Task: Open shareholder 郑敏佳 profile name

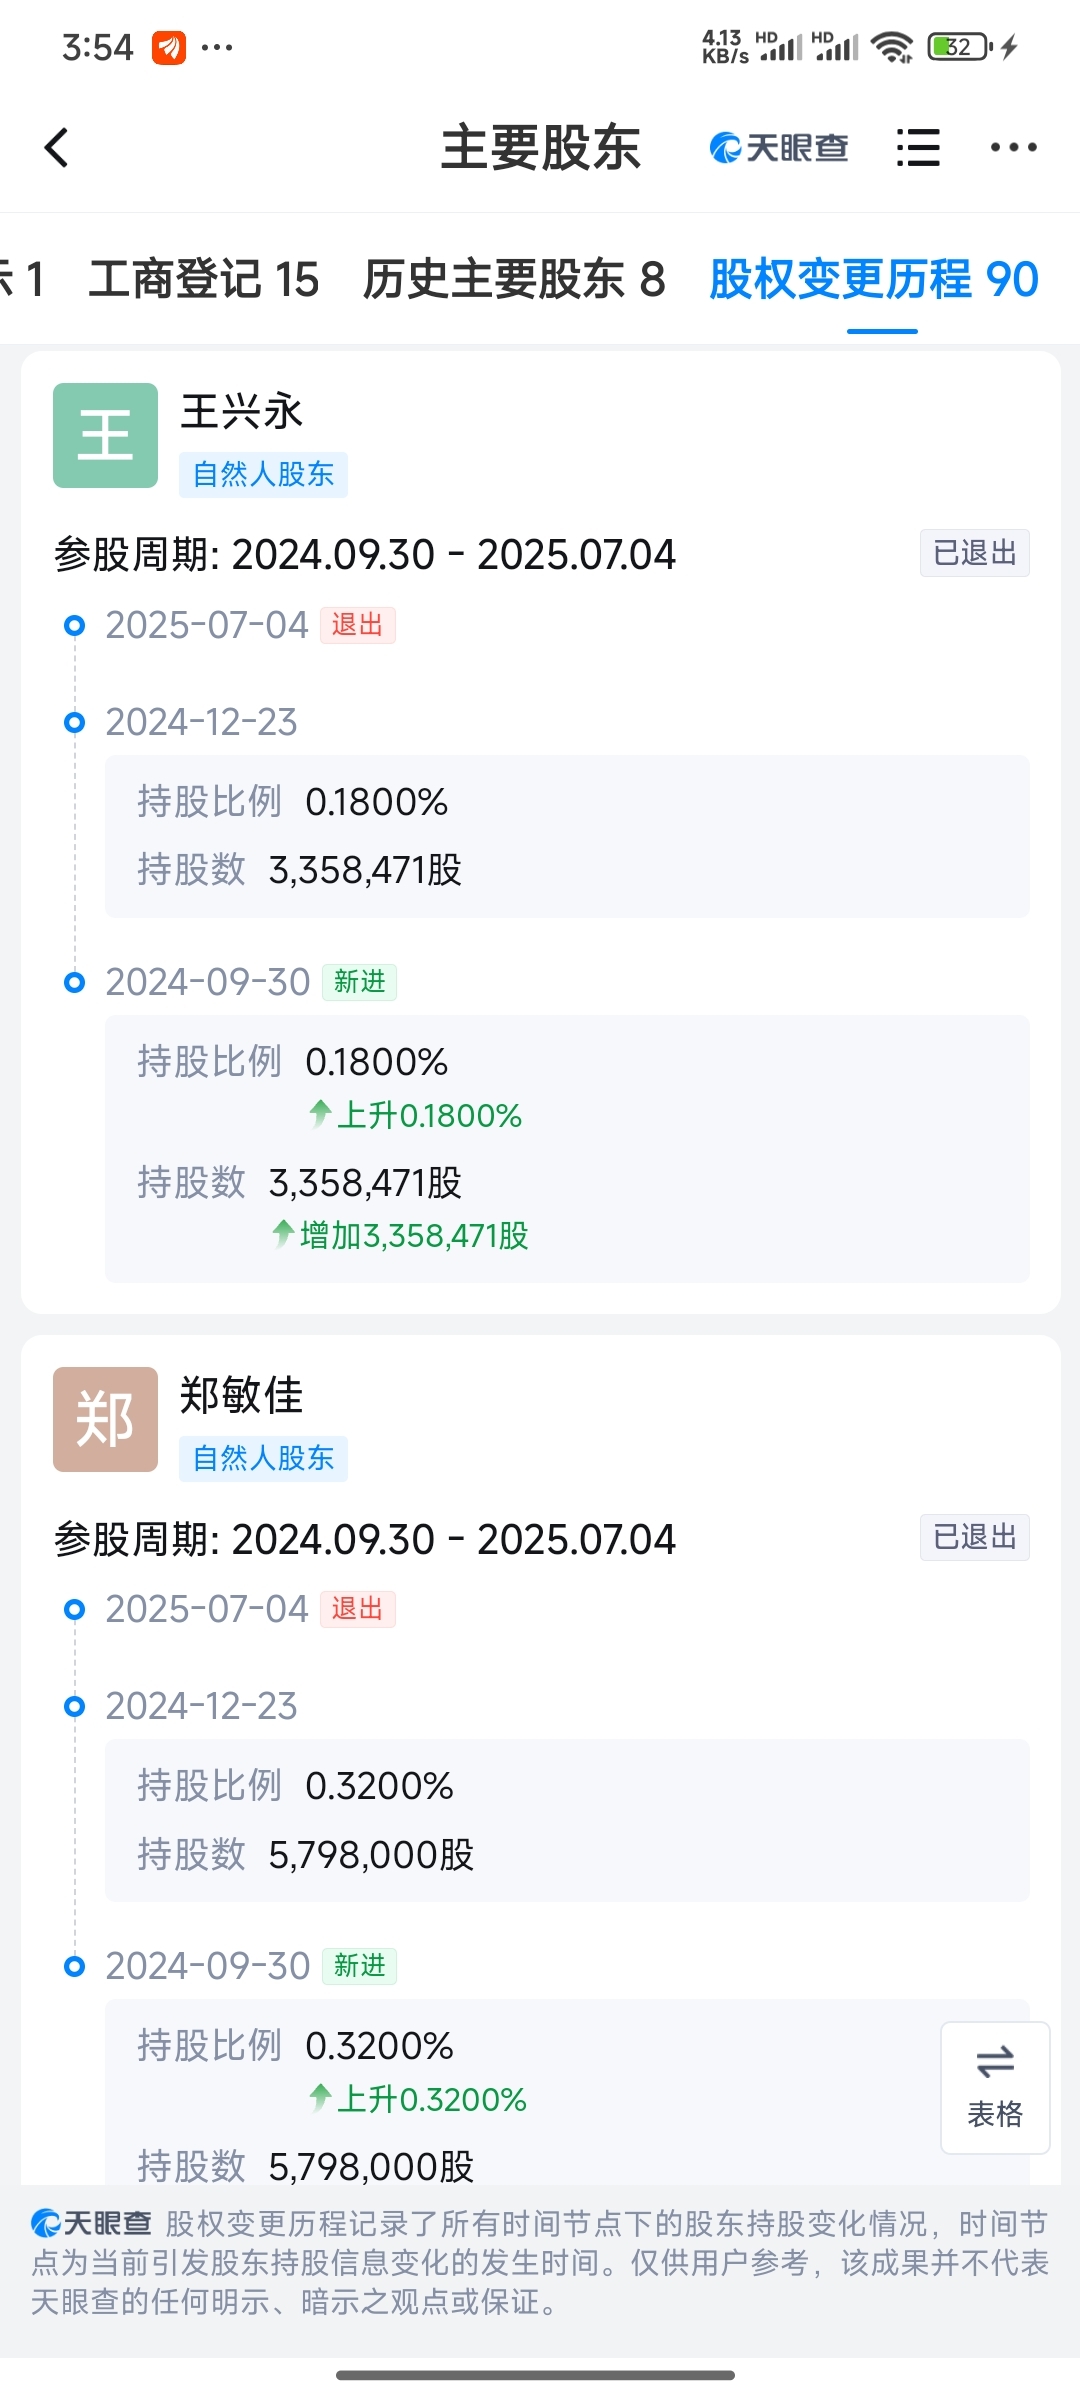Action: 241,1395
